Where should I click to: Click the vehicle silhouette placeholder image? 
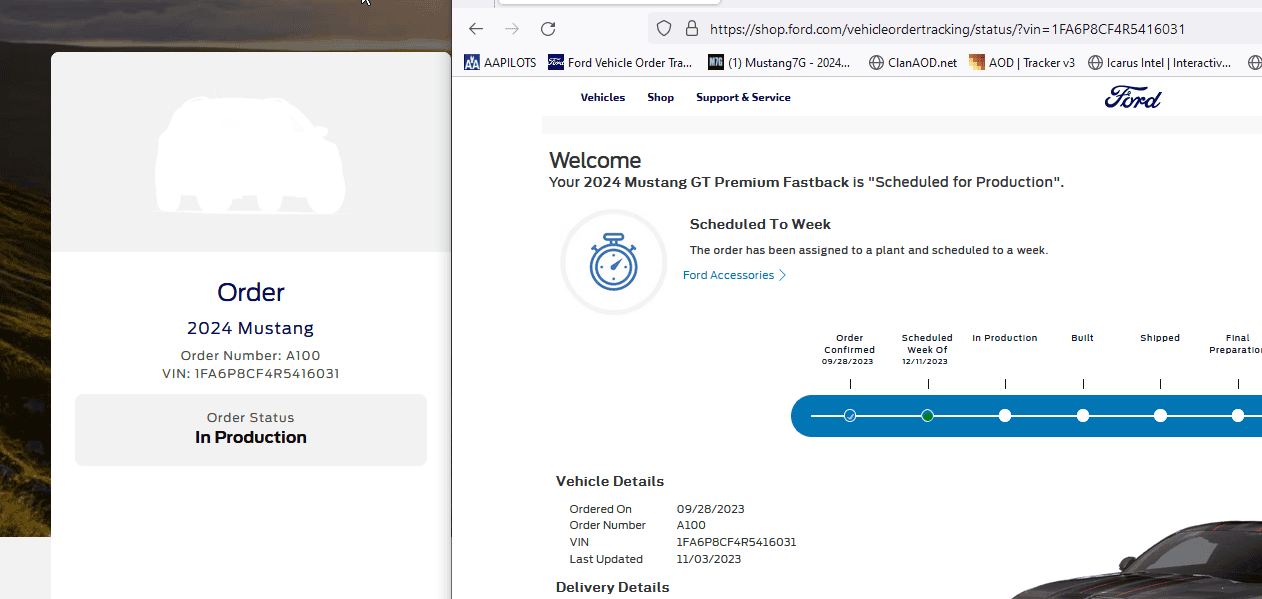pos(251,155)
